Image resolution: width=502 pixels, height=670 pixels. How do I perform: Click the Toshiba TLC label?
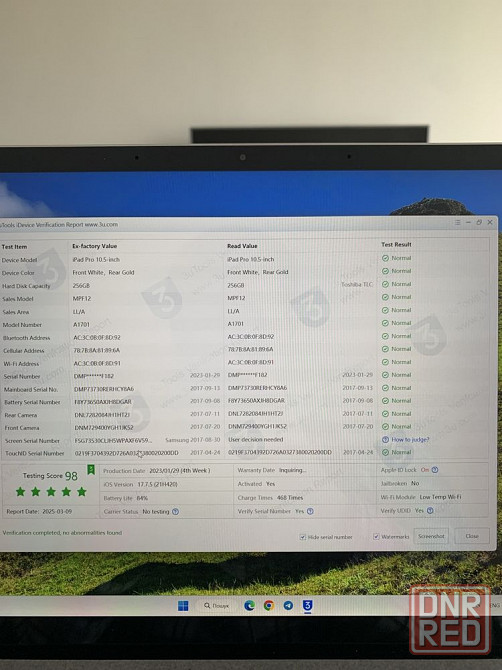[x=357, y=284]
